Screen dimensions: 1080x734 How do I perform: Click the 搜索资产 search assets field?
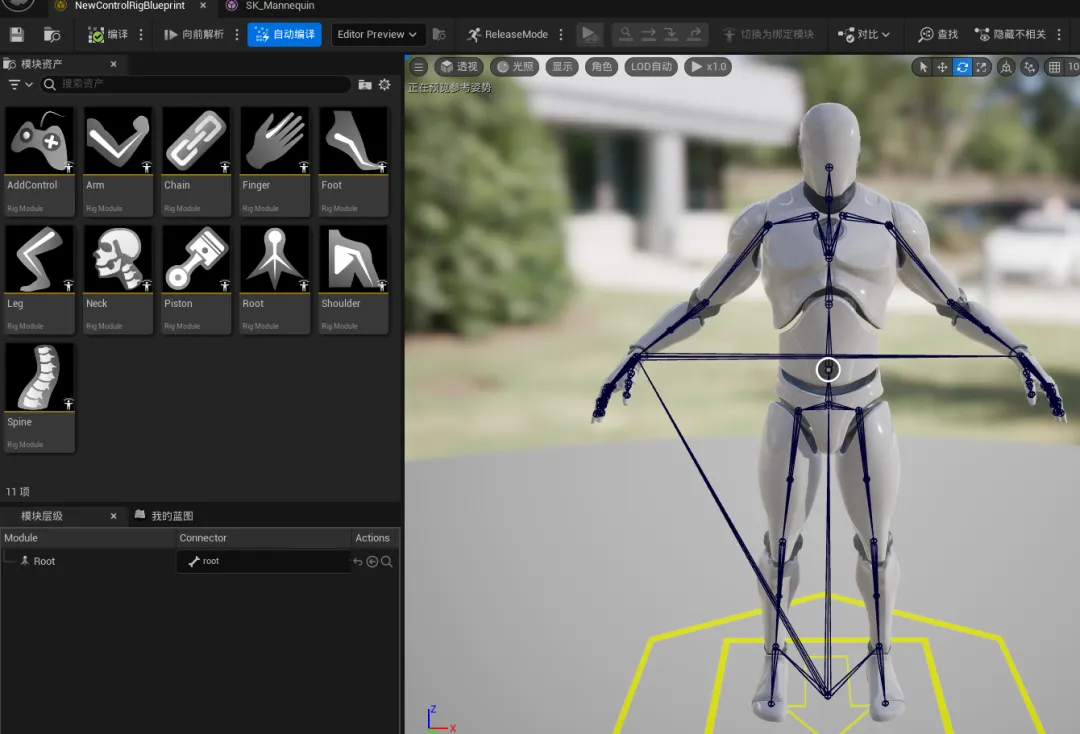pyautogui.click(x=200, y=85)
